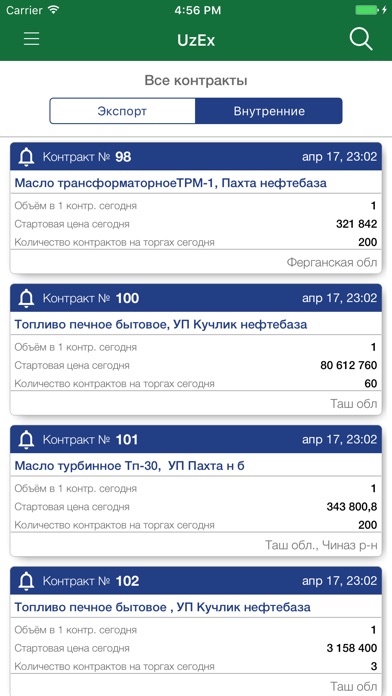The height and width of the screenshot is (696, 392).
Task: Toggle bell notification for contract 100
Action: [x=27, y=298]
